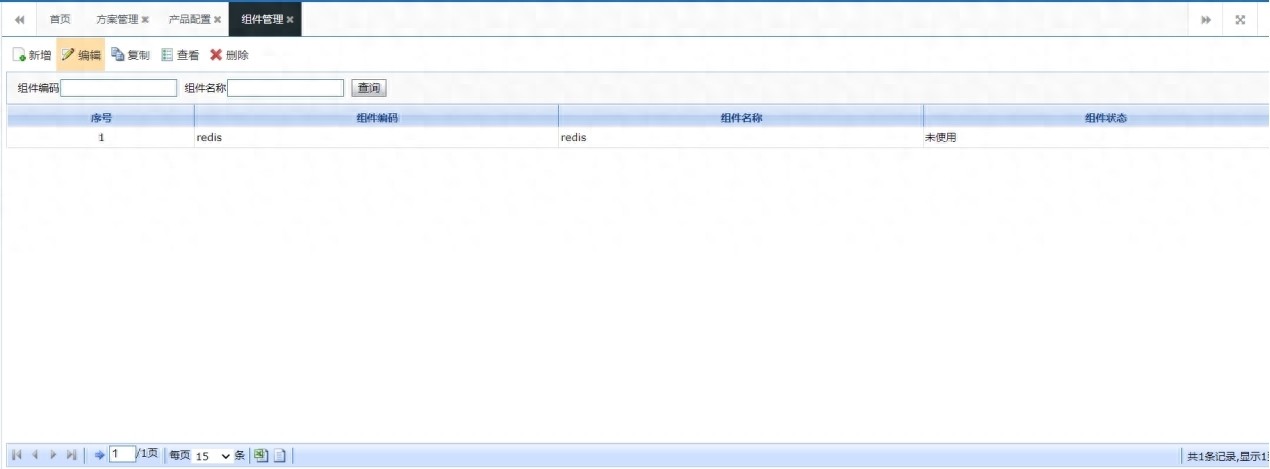Switch to the 首页 tab

click(x=60, y=19)
